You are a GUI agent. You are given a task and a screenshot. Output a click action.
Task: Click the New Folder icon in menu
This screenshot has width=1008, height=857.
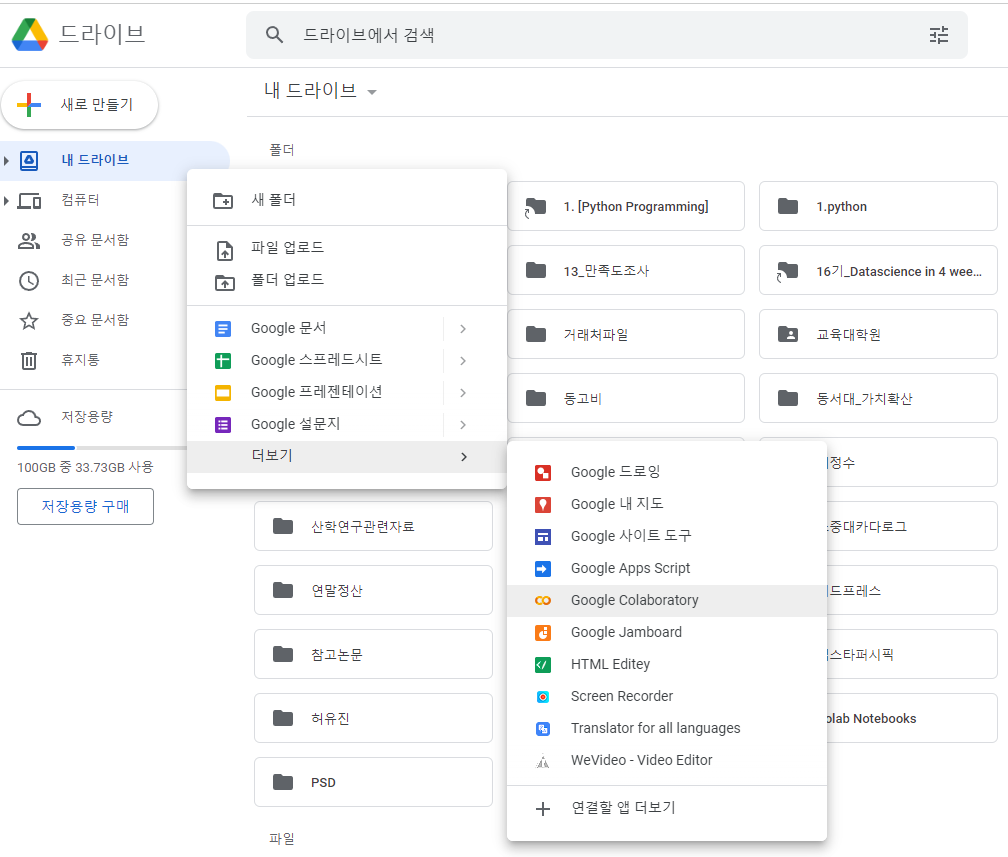click(x=223, y=201)
